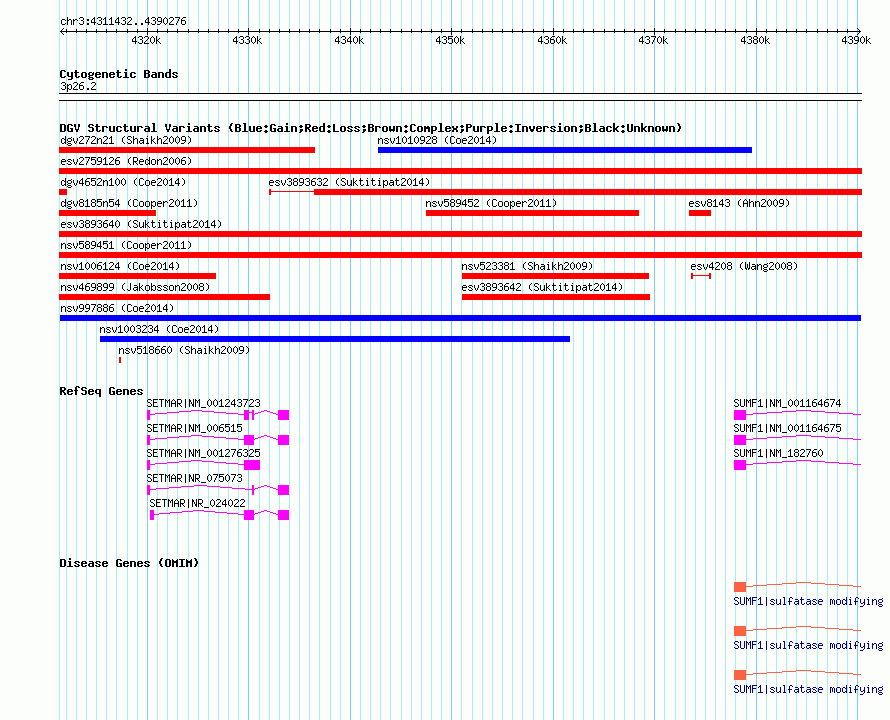The width and height of the screenshot is (890, 720).
Task: Click the nsv997886 (Coe2014) label text
Action: [117, 308]
